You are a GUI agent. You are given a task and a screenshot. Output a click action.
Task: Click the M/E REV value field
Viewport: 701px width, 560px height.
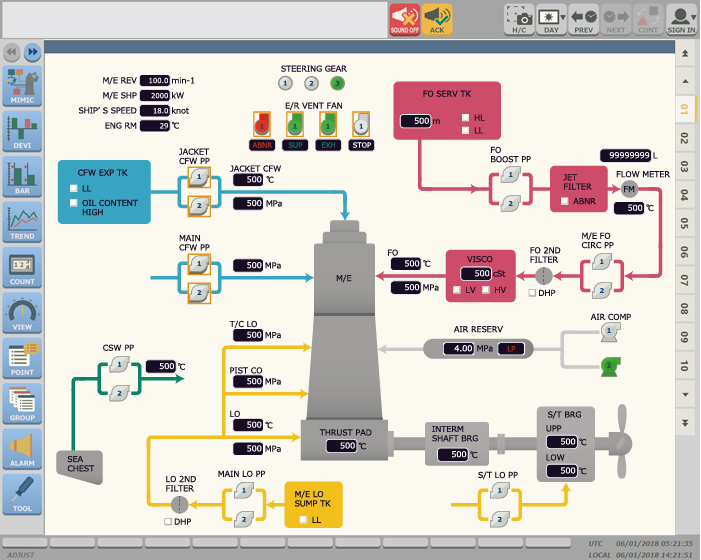(155, 80)
